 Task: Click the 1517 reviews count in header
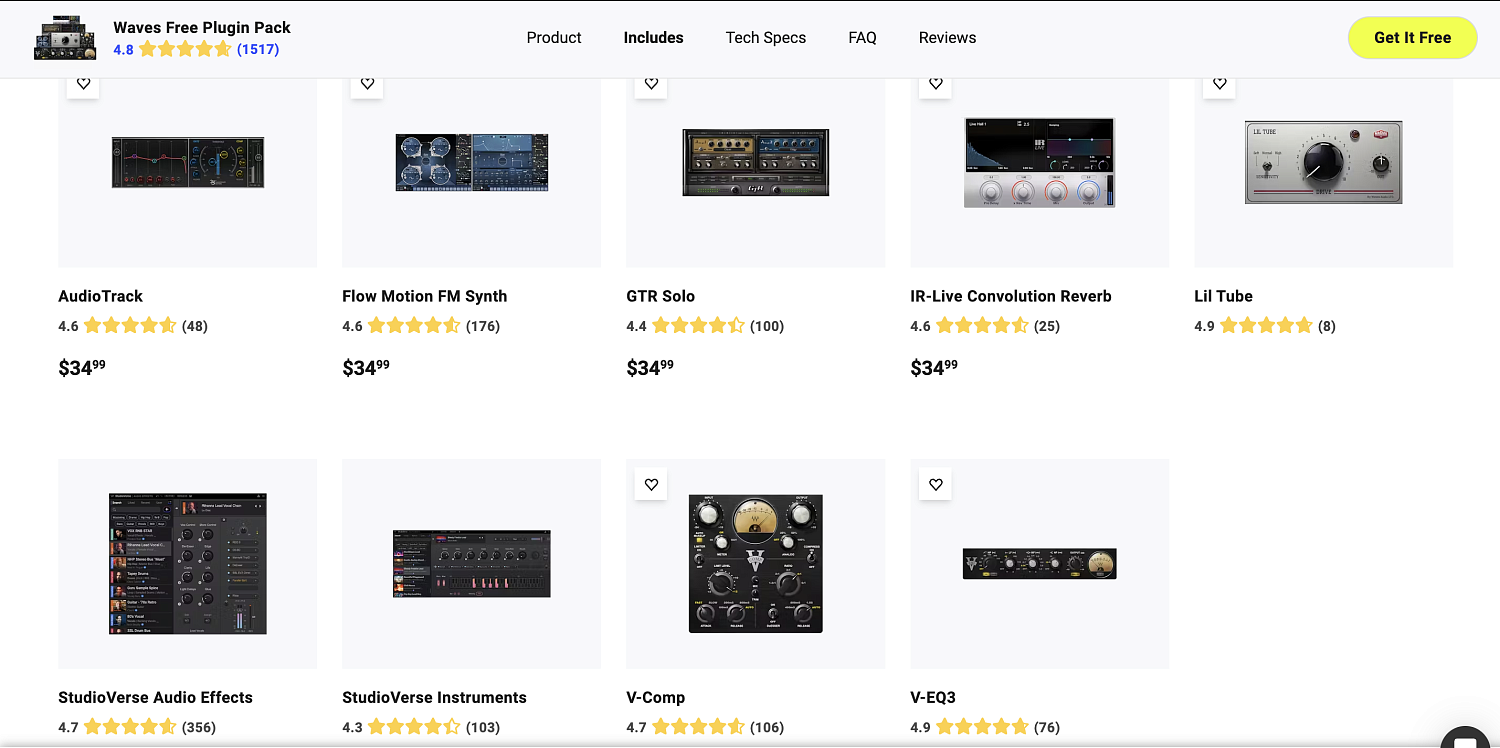pos(258,49)
